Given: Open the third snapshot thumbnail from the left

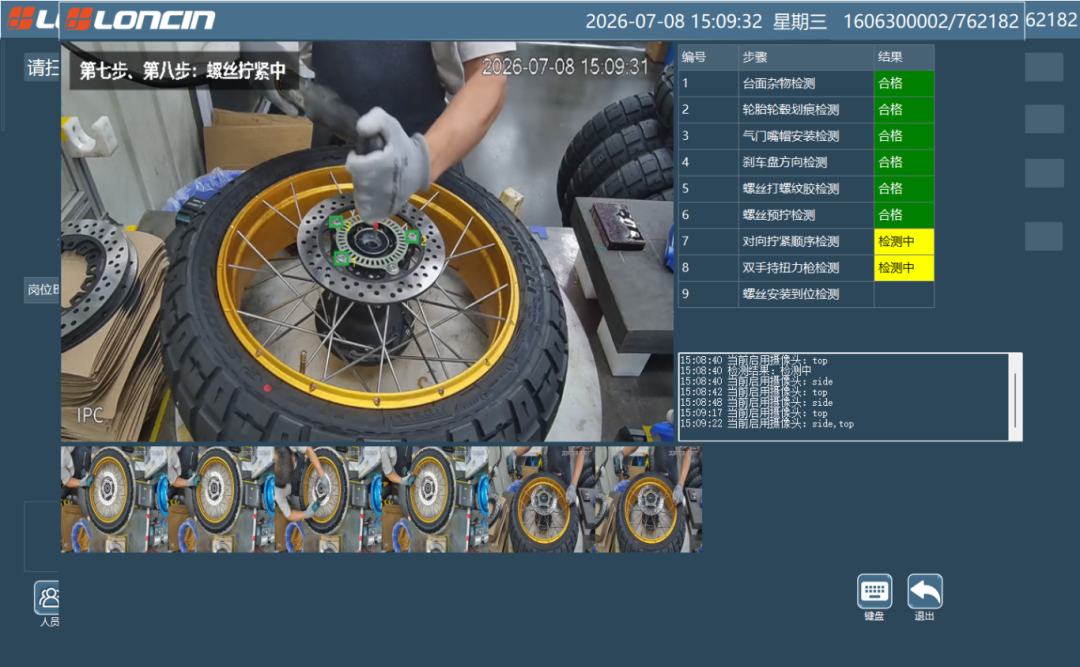Looking at the screenshot, I should (328, 499).
